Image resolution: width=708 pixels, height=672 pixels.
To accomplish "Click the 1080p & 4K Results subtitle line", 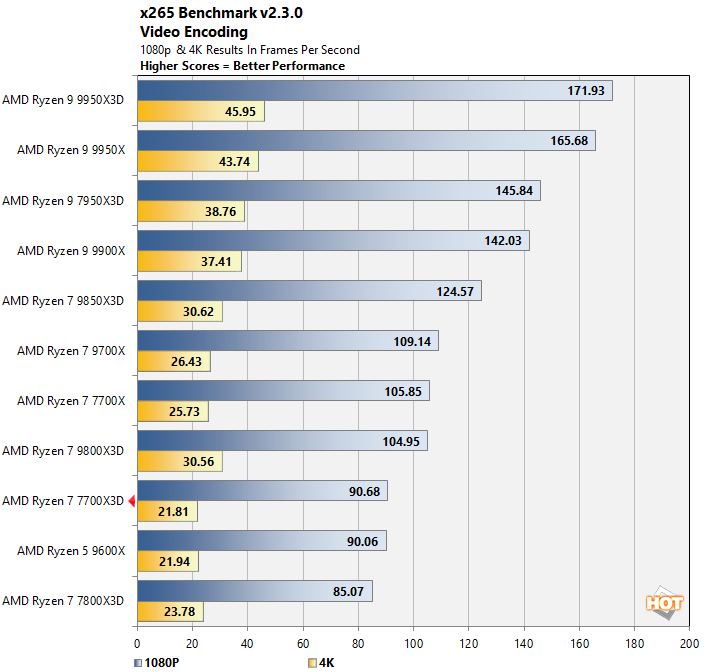I will (x=250, y=50).
